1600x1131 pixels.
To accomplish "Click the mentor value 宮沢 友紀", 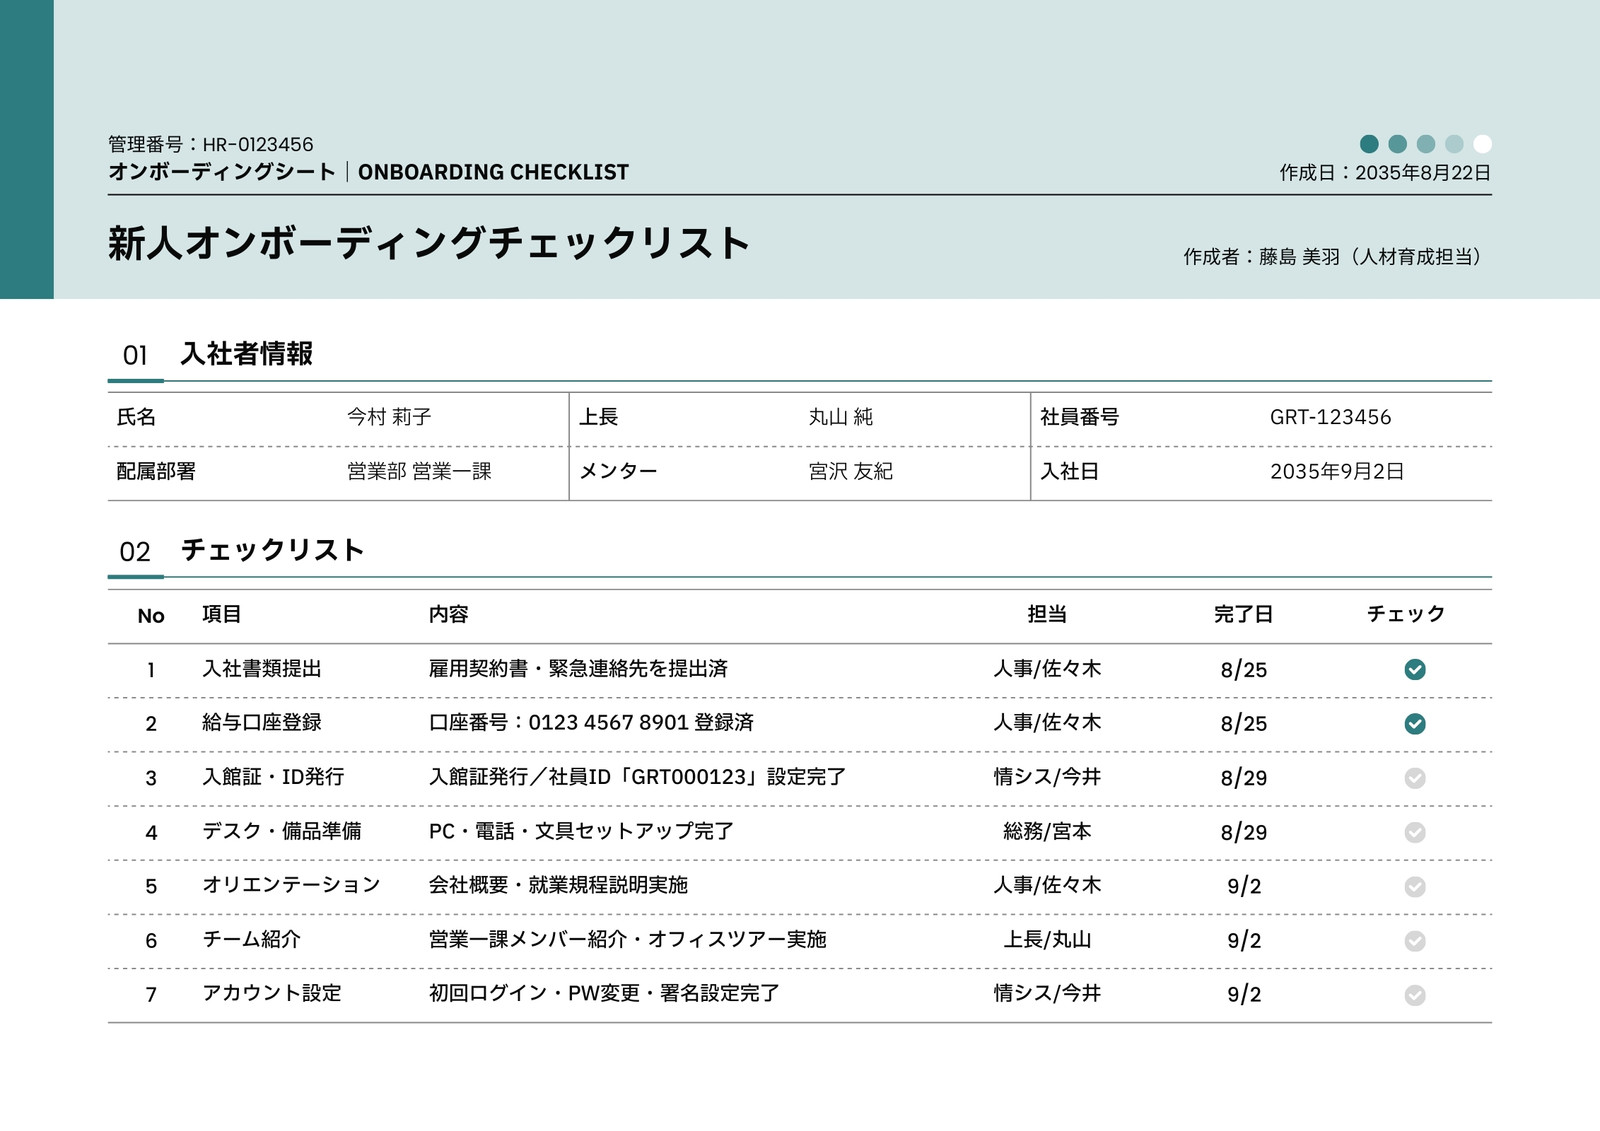I will coord(850,471).
